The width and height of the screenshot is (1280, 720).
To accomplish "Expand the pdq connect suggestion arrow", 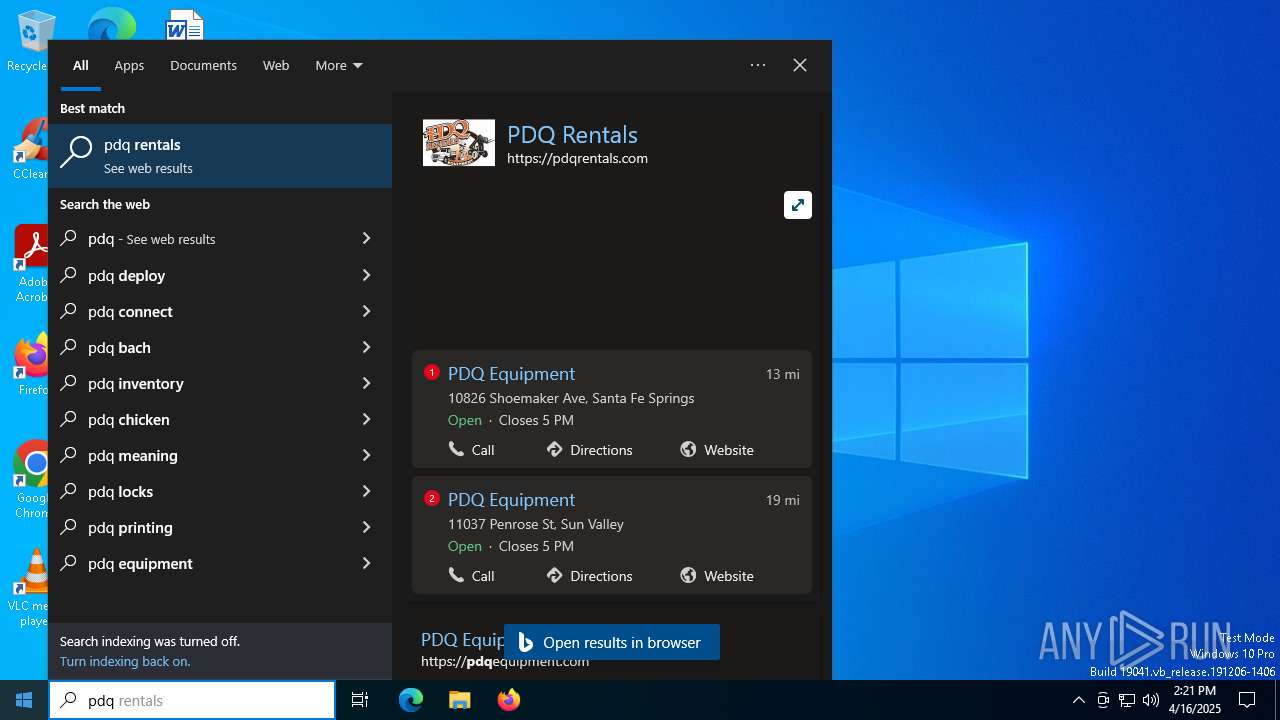I will tap(366, 311).
